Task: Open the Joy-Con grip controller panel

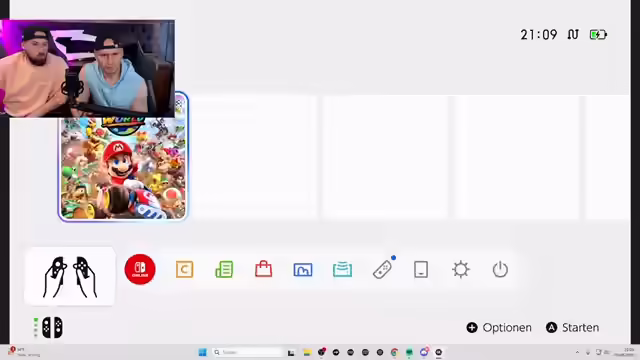Action: point(70,276)
